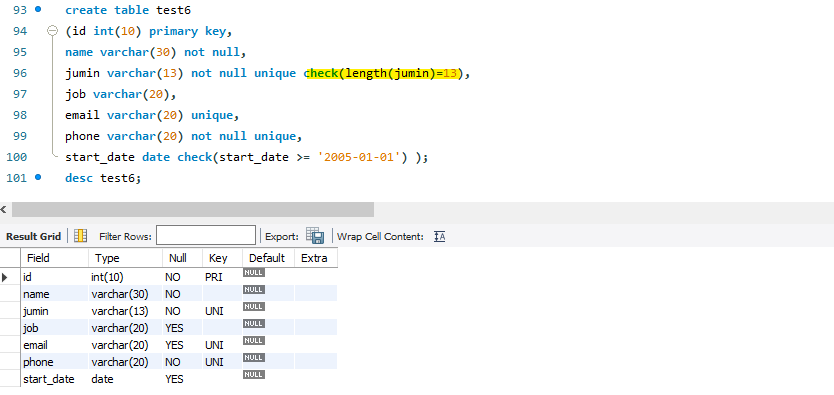Viewport: 834px width, 395px height.
Task: Click the Key column header
Action: (x=222, y=258)
